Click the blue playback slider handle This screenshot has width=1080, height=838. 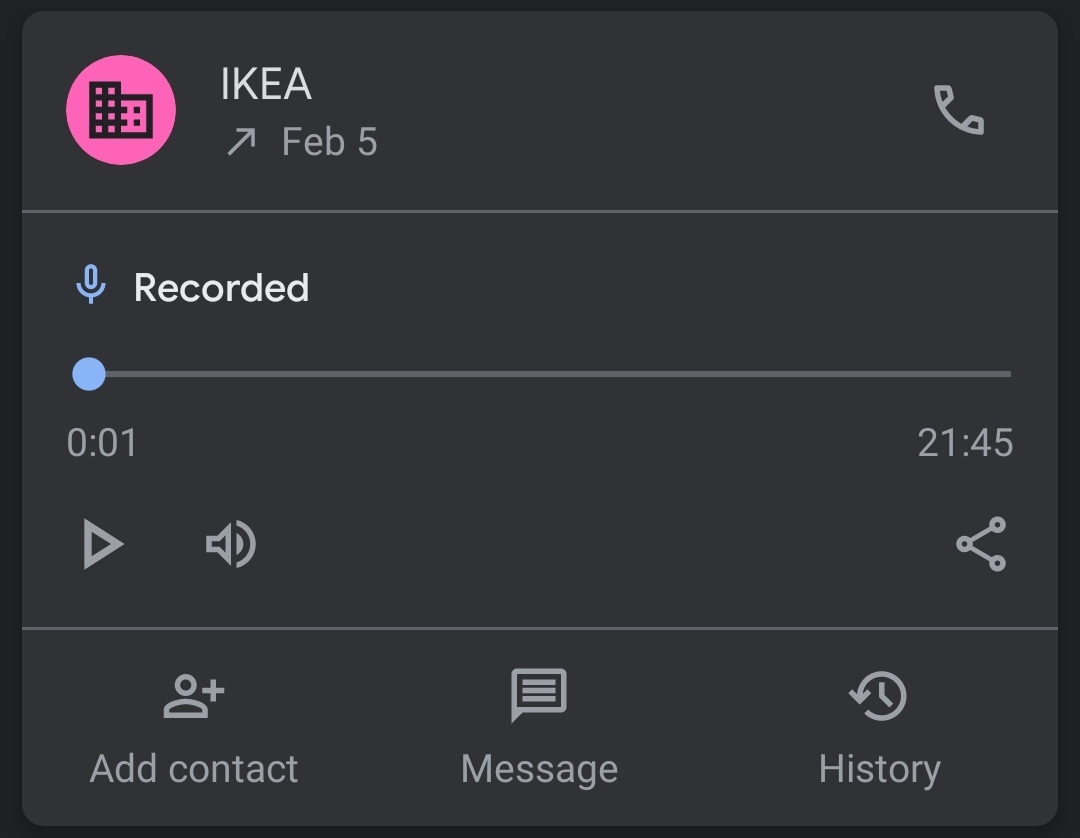click(89, 374)
